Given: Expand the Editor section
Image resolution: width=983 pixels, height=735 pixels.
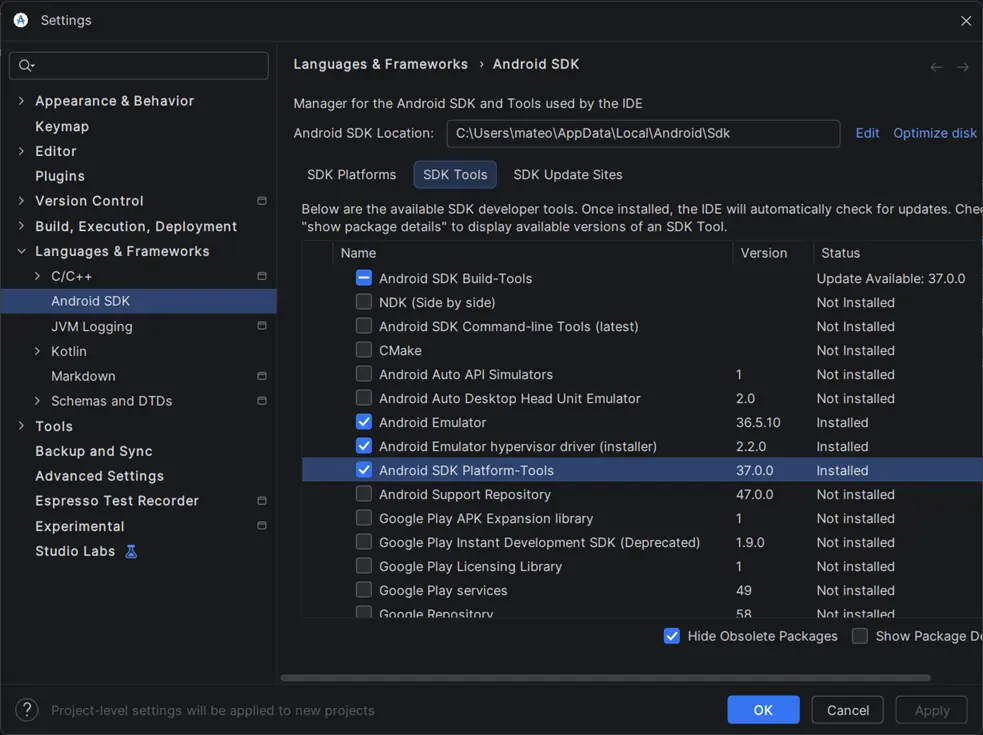Looking at the screenshot, I should [21, 151].
